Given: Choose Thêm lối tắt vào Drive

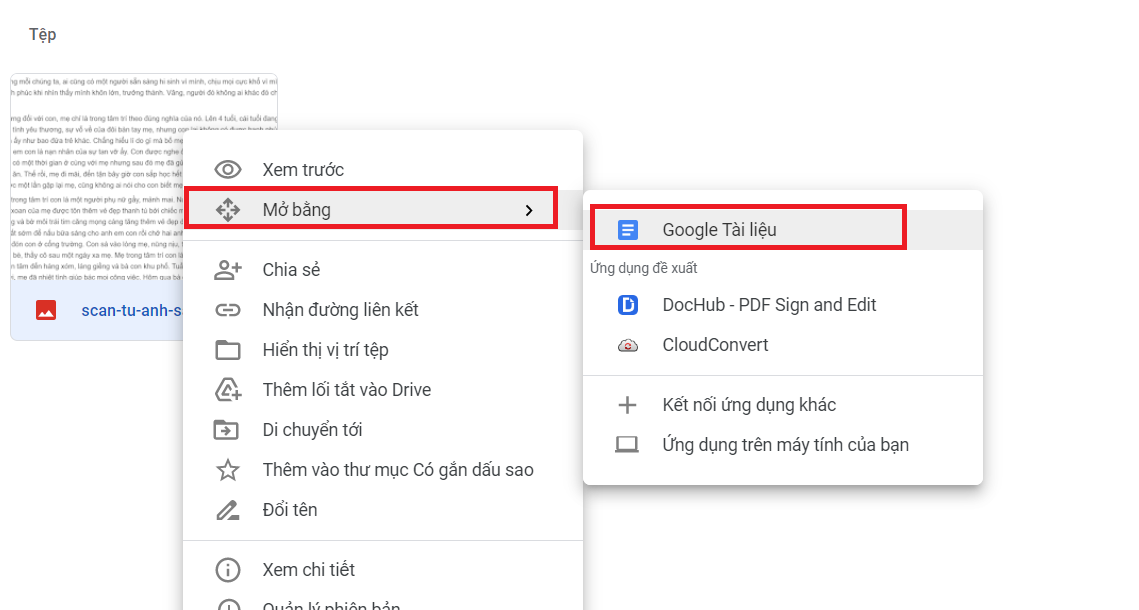Looking at the screenshot, I should click(x=383, y=390).
